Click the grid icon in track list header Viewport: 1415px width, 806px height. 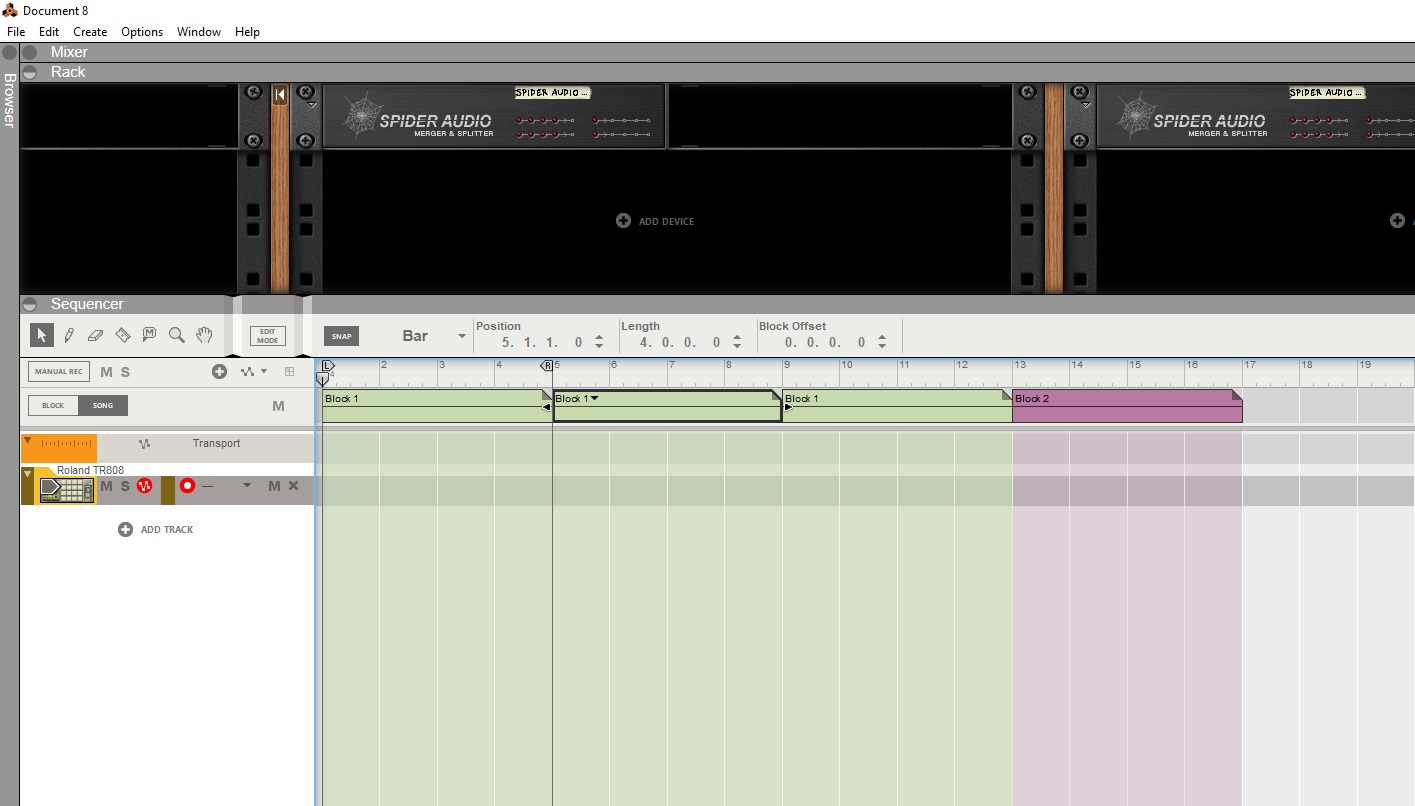click(290, 372)
